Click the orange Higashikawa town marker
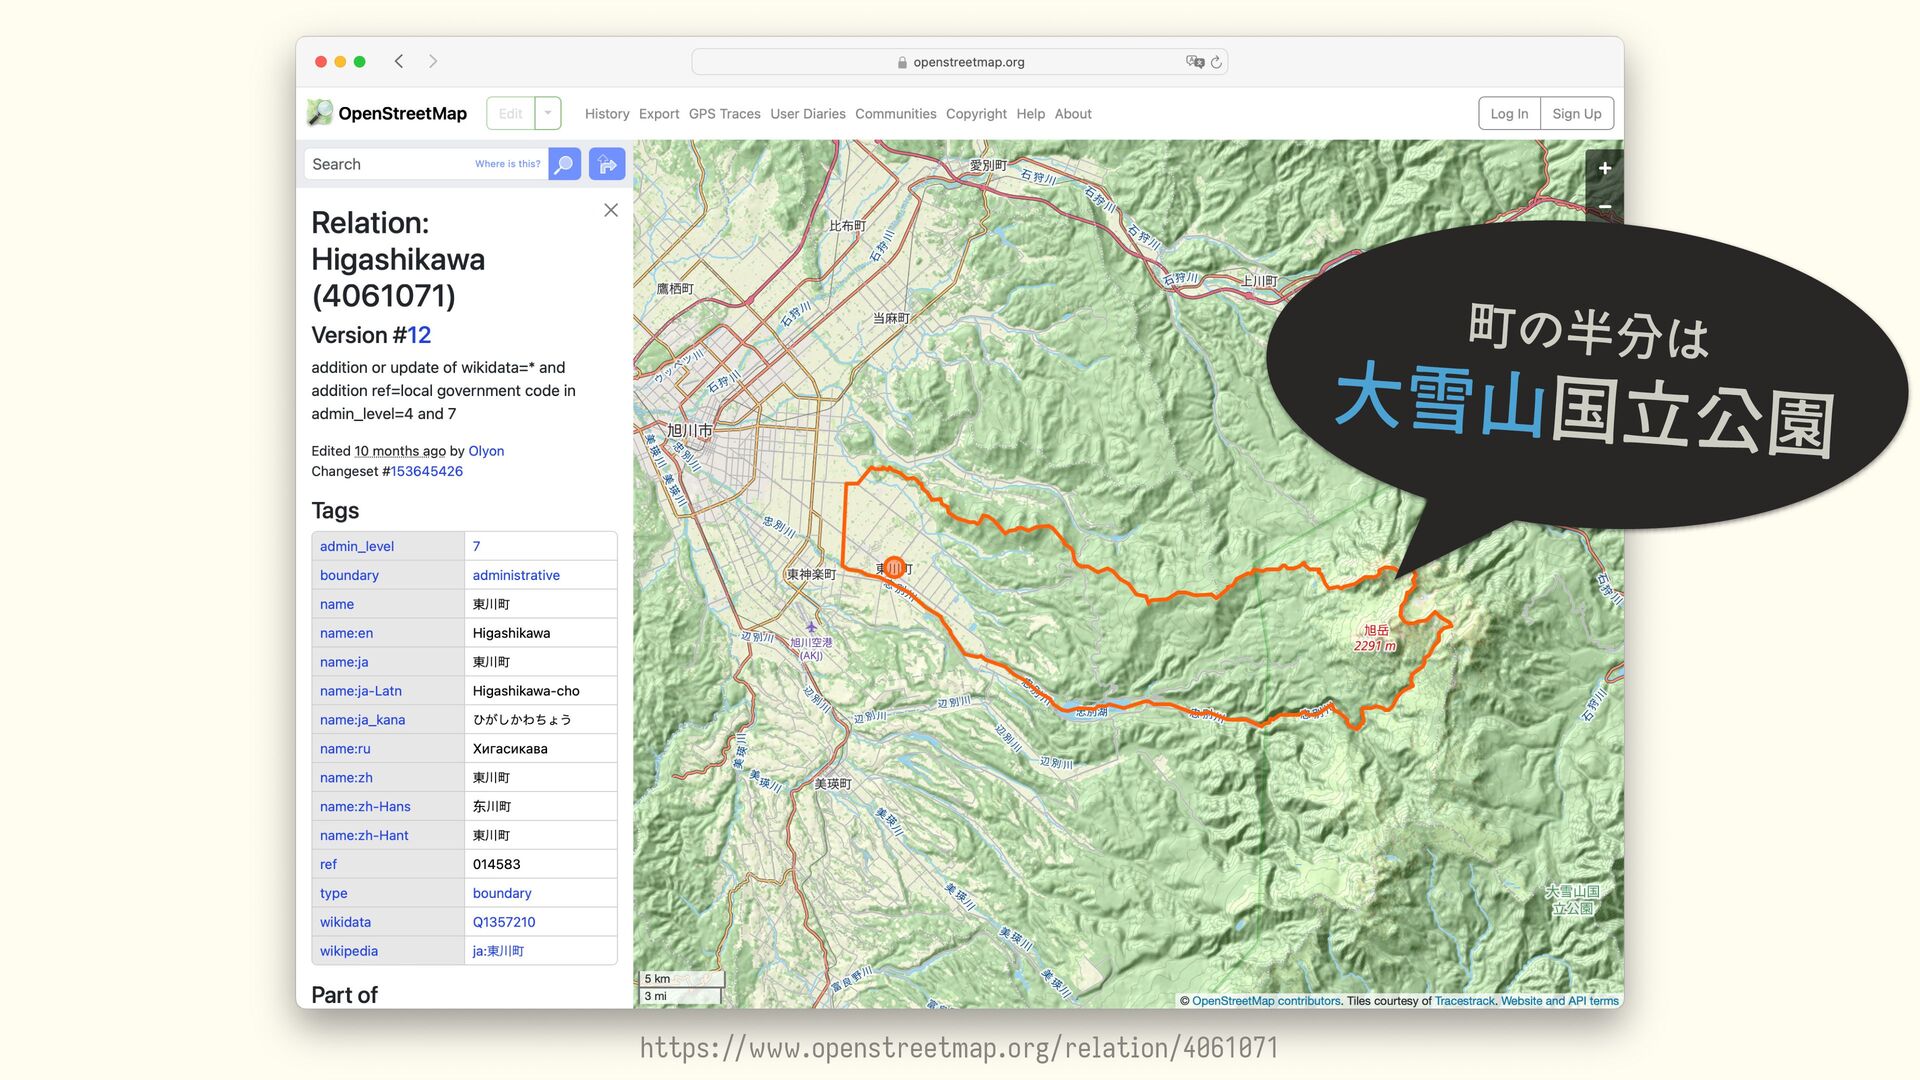The image size is (1920, 1080). (894, 568)
